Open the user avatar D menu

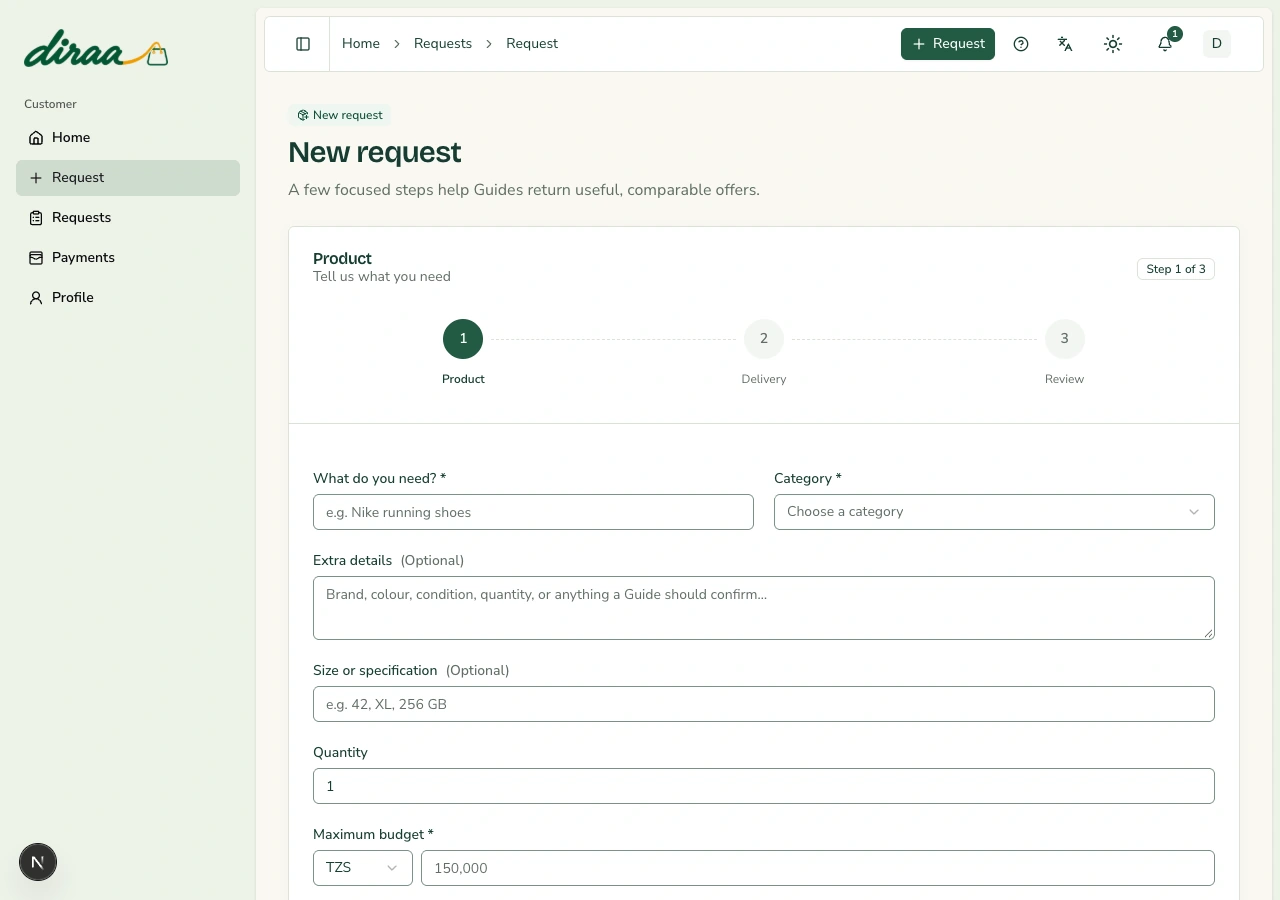(1217, 44)
